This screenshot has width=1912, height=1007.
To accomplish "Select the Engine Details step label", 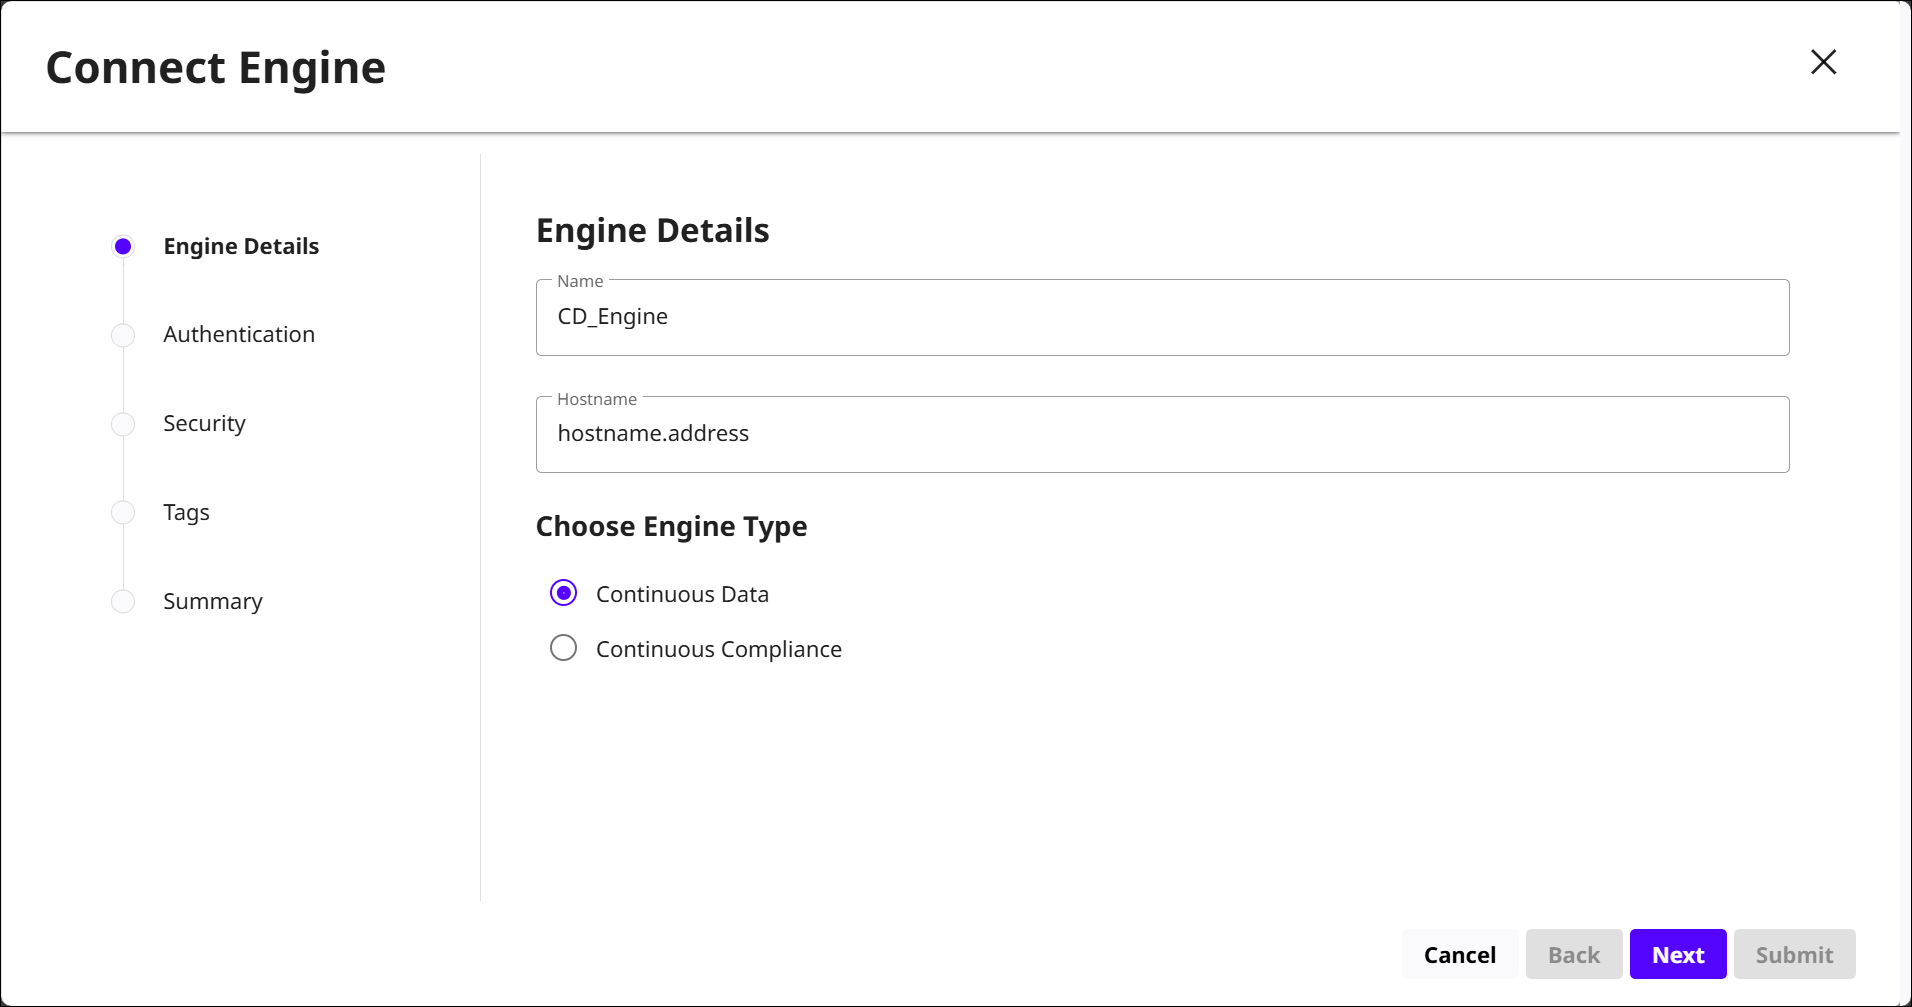I will tap(241, 247).
